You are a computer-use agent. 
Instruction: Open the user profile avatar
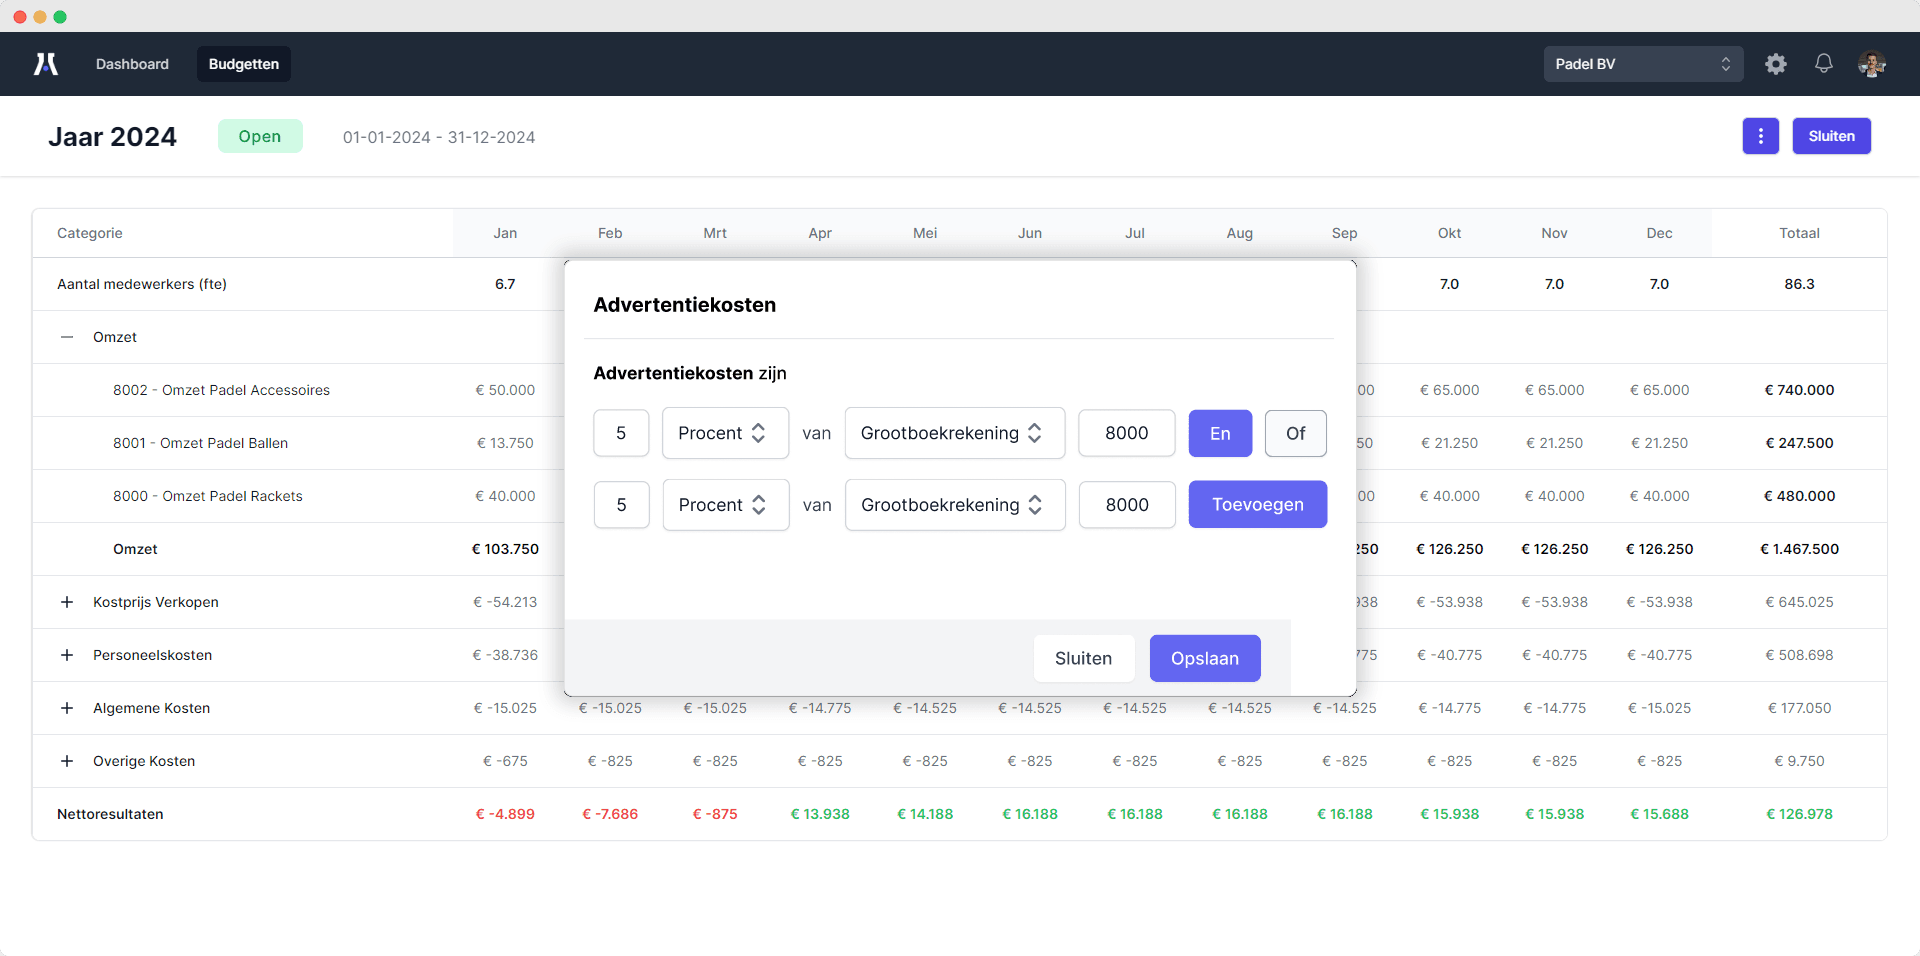(1871, 64)
